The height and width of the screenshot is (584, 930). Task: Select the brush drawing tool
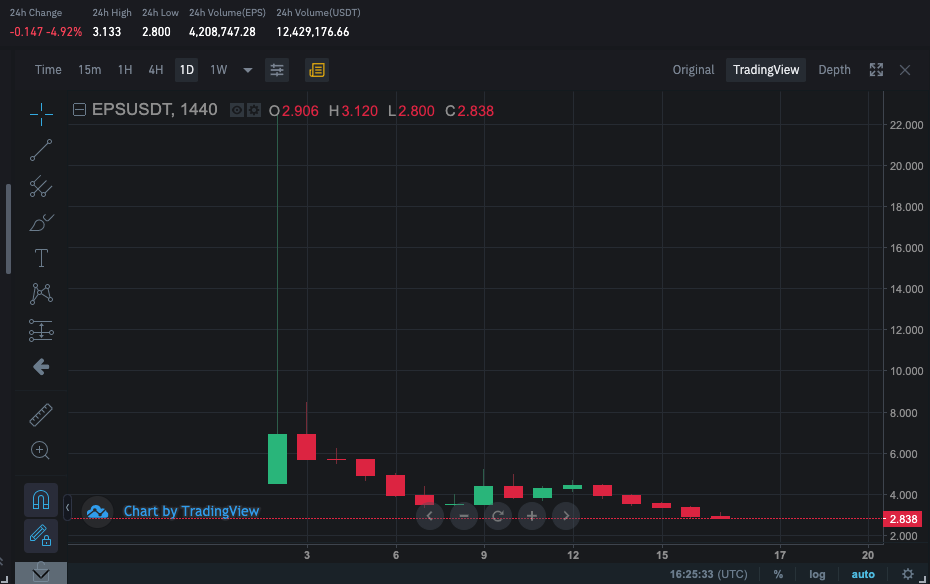[41, 223]
